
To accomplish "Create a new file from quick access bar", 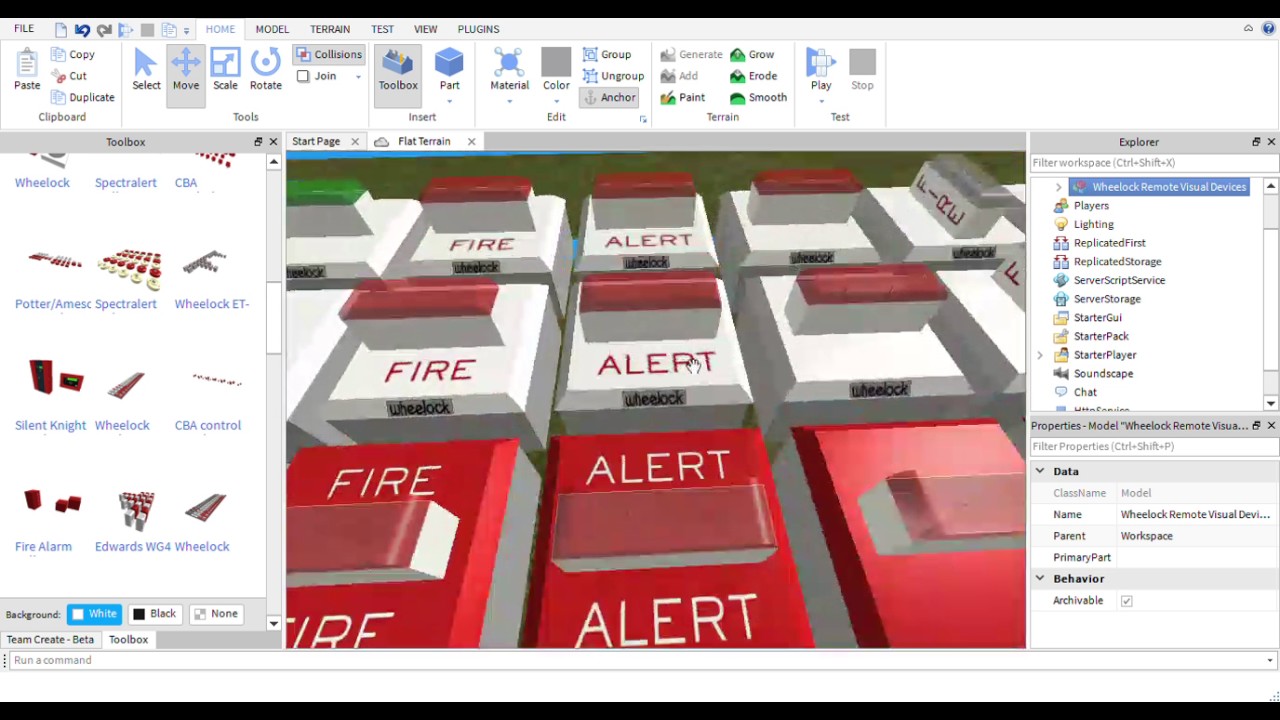I will [61, 30].
